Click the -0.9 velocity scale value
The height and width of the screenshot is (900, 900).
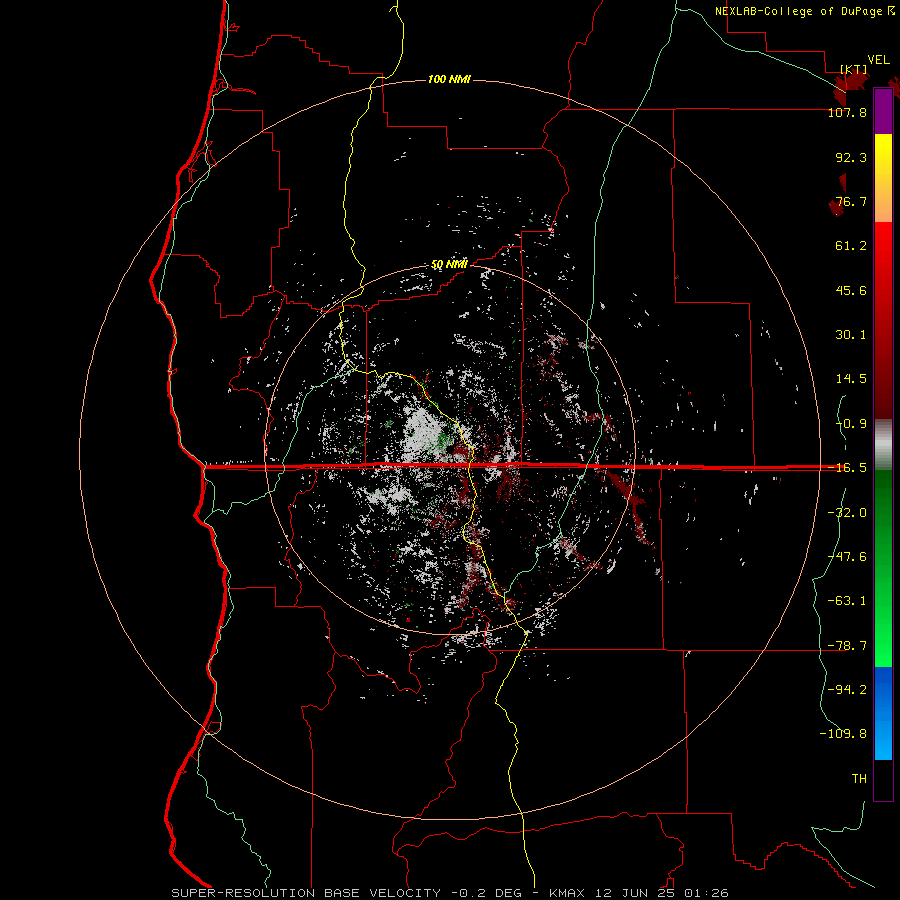click(x=851, y=424)
